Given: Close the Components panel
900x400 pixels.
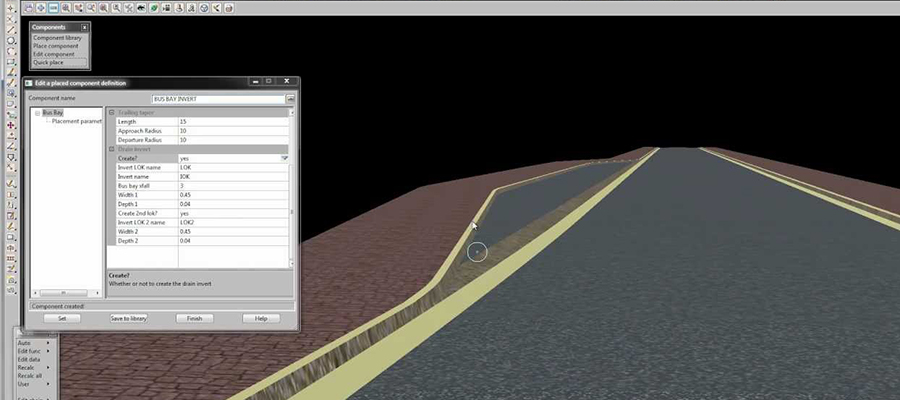Looking at the screenshot, I should tap(84, 27).
